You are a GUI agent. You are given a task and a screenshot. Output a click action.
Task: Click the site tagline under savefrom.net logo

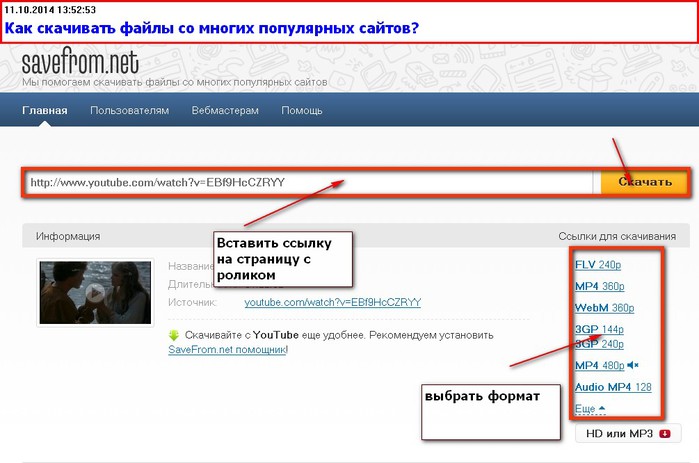point(175,82)
